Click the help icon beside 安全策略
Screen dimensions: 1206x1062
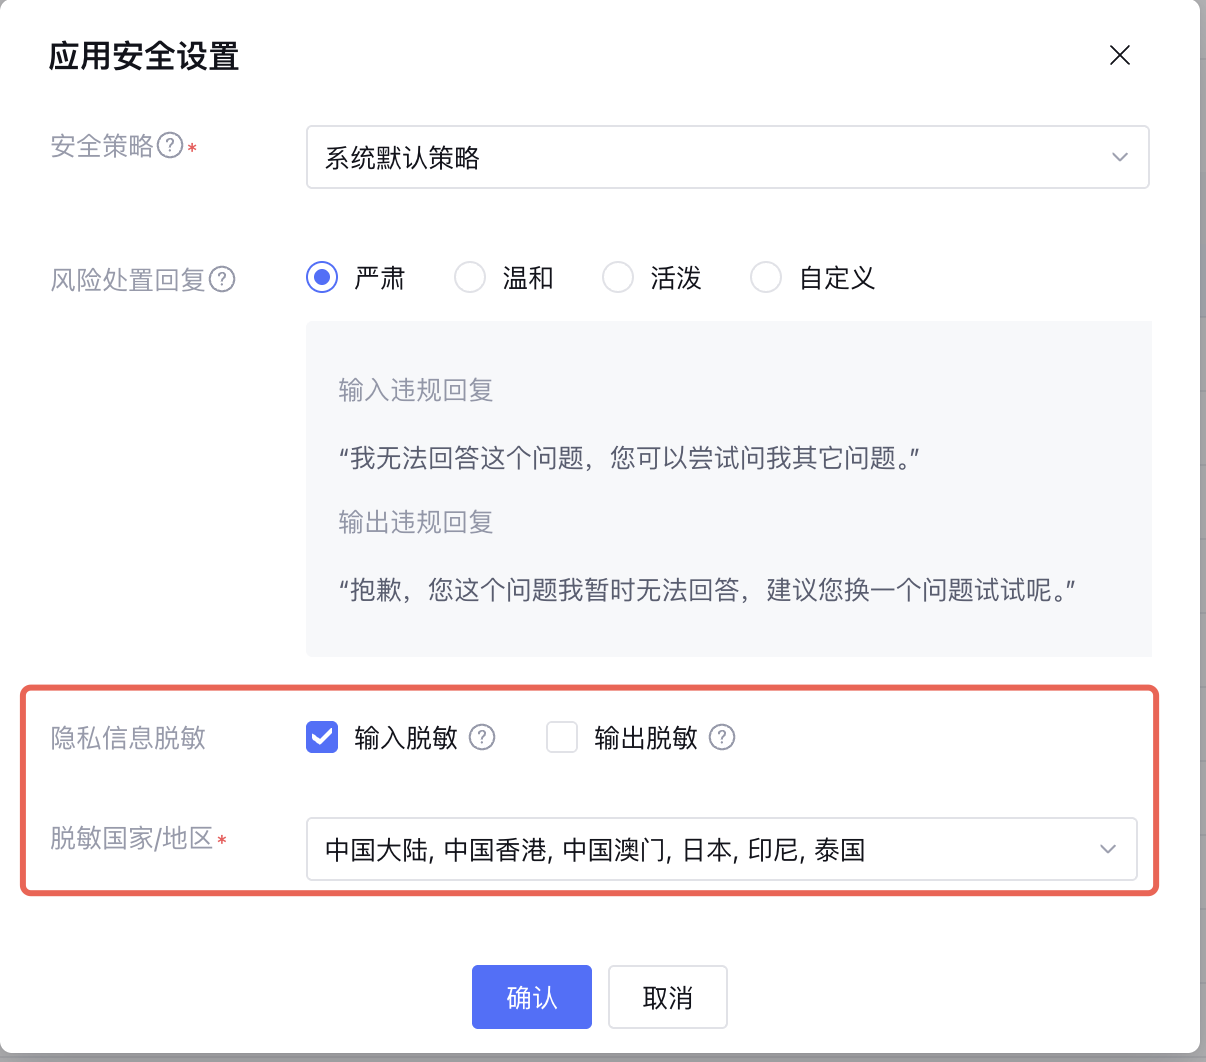click(171, 146)
